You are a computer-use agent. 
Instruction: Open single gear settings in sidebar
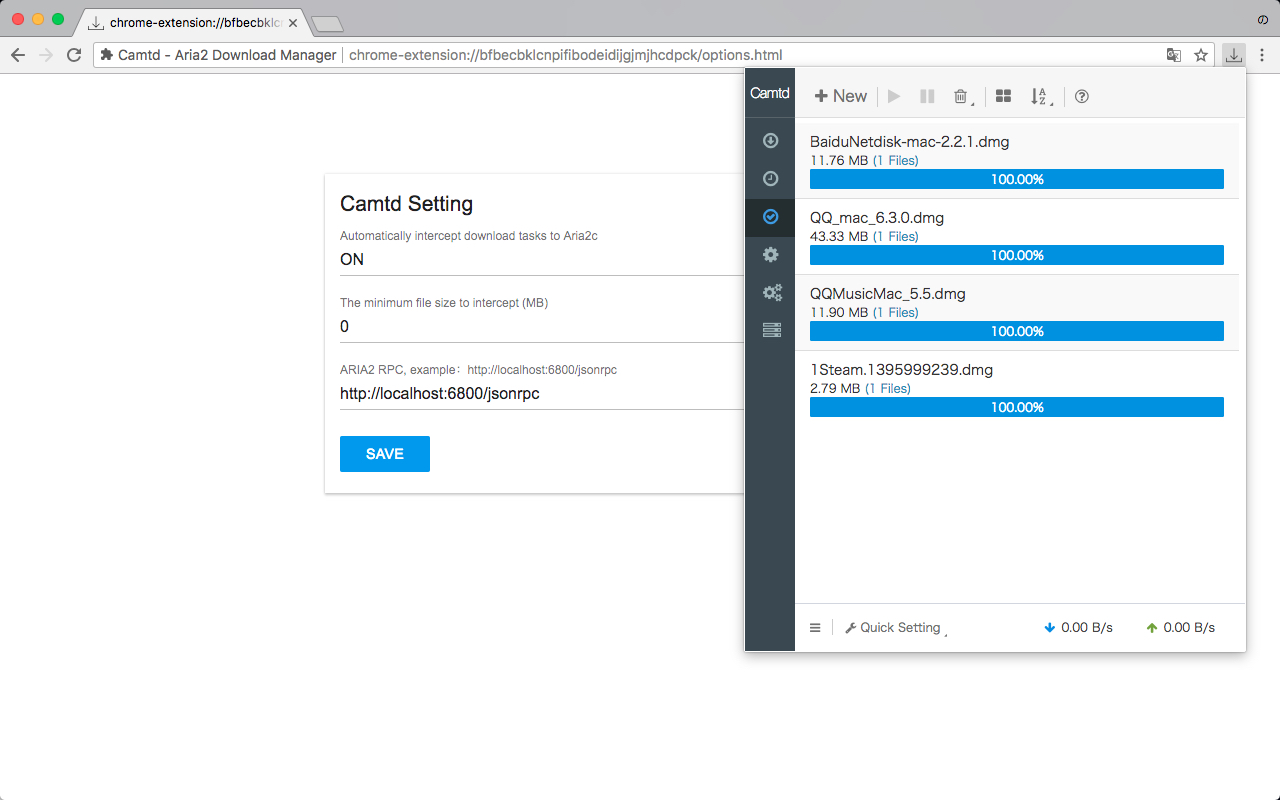(x=770, y=255)
